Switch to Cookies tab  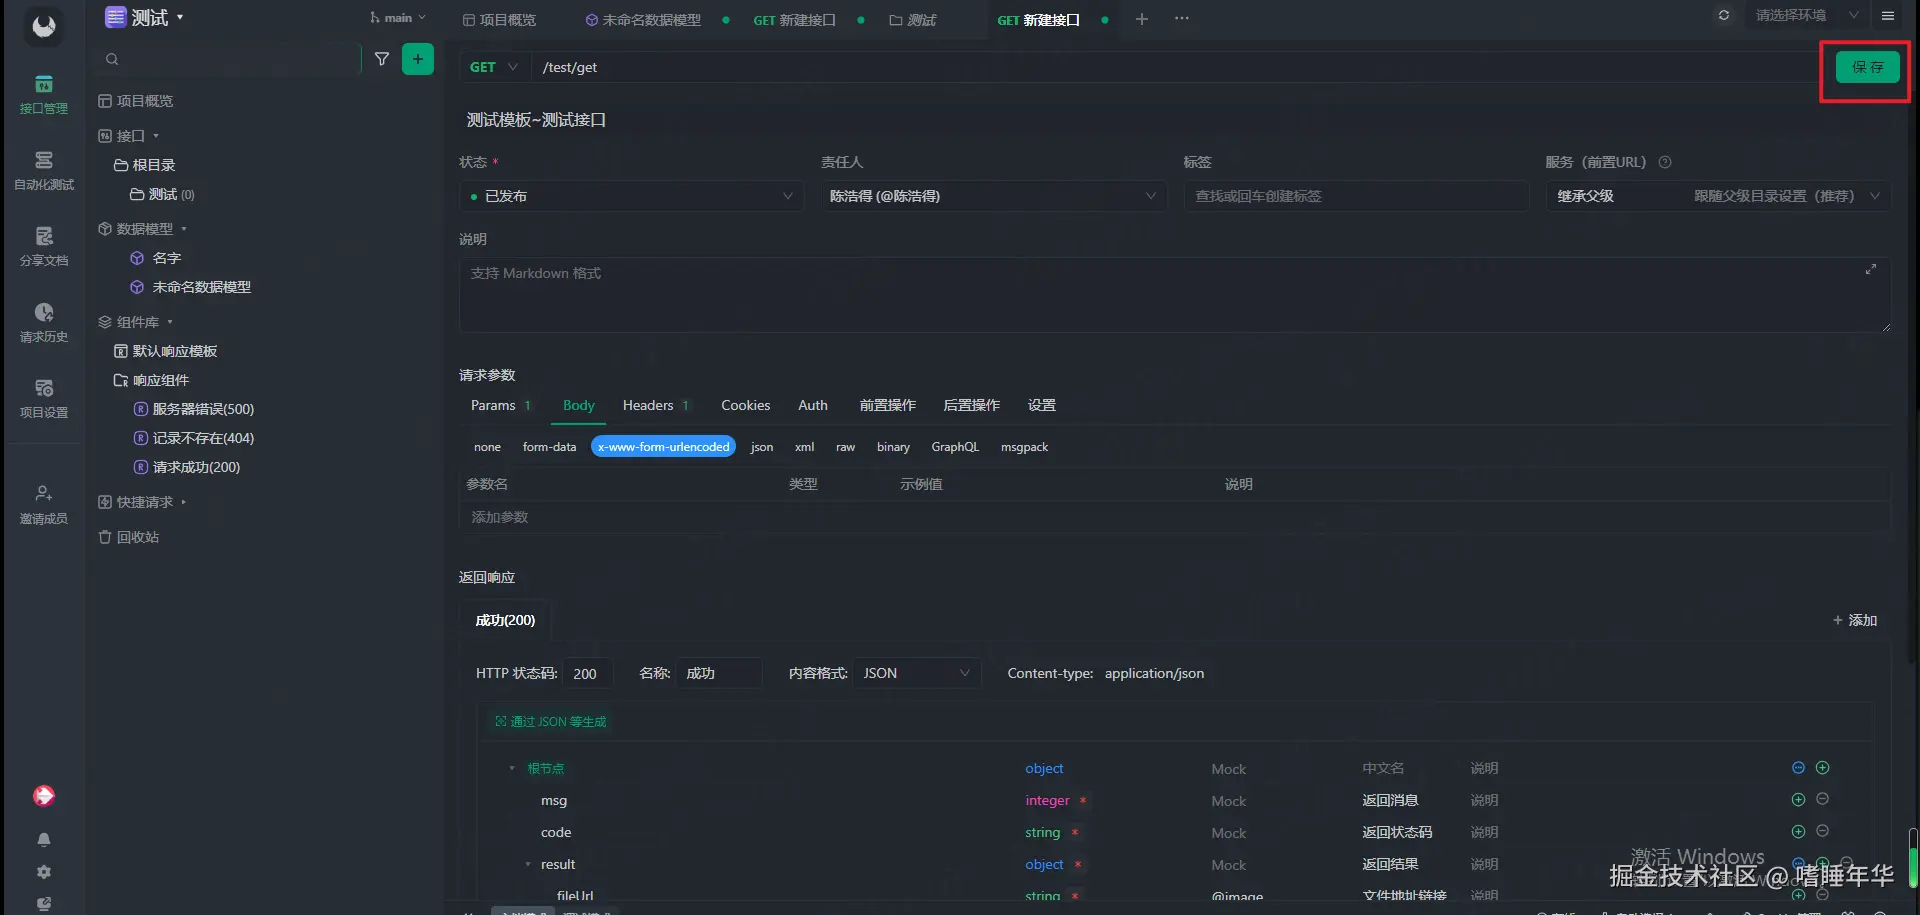tap(746, 405)
